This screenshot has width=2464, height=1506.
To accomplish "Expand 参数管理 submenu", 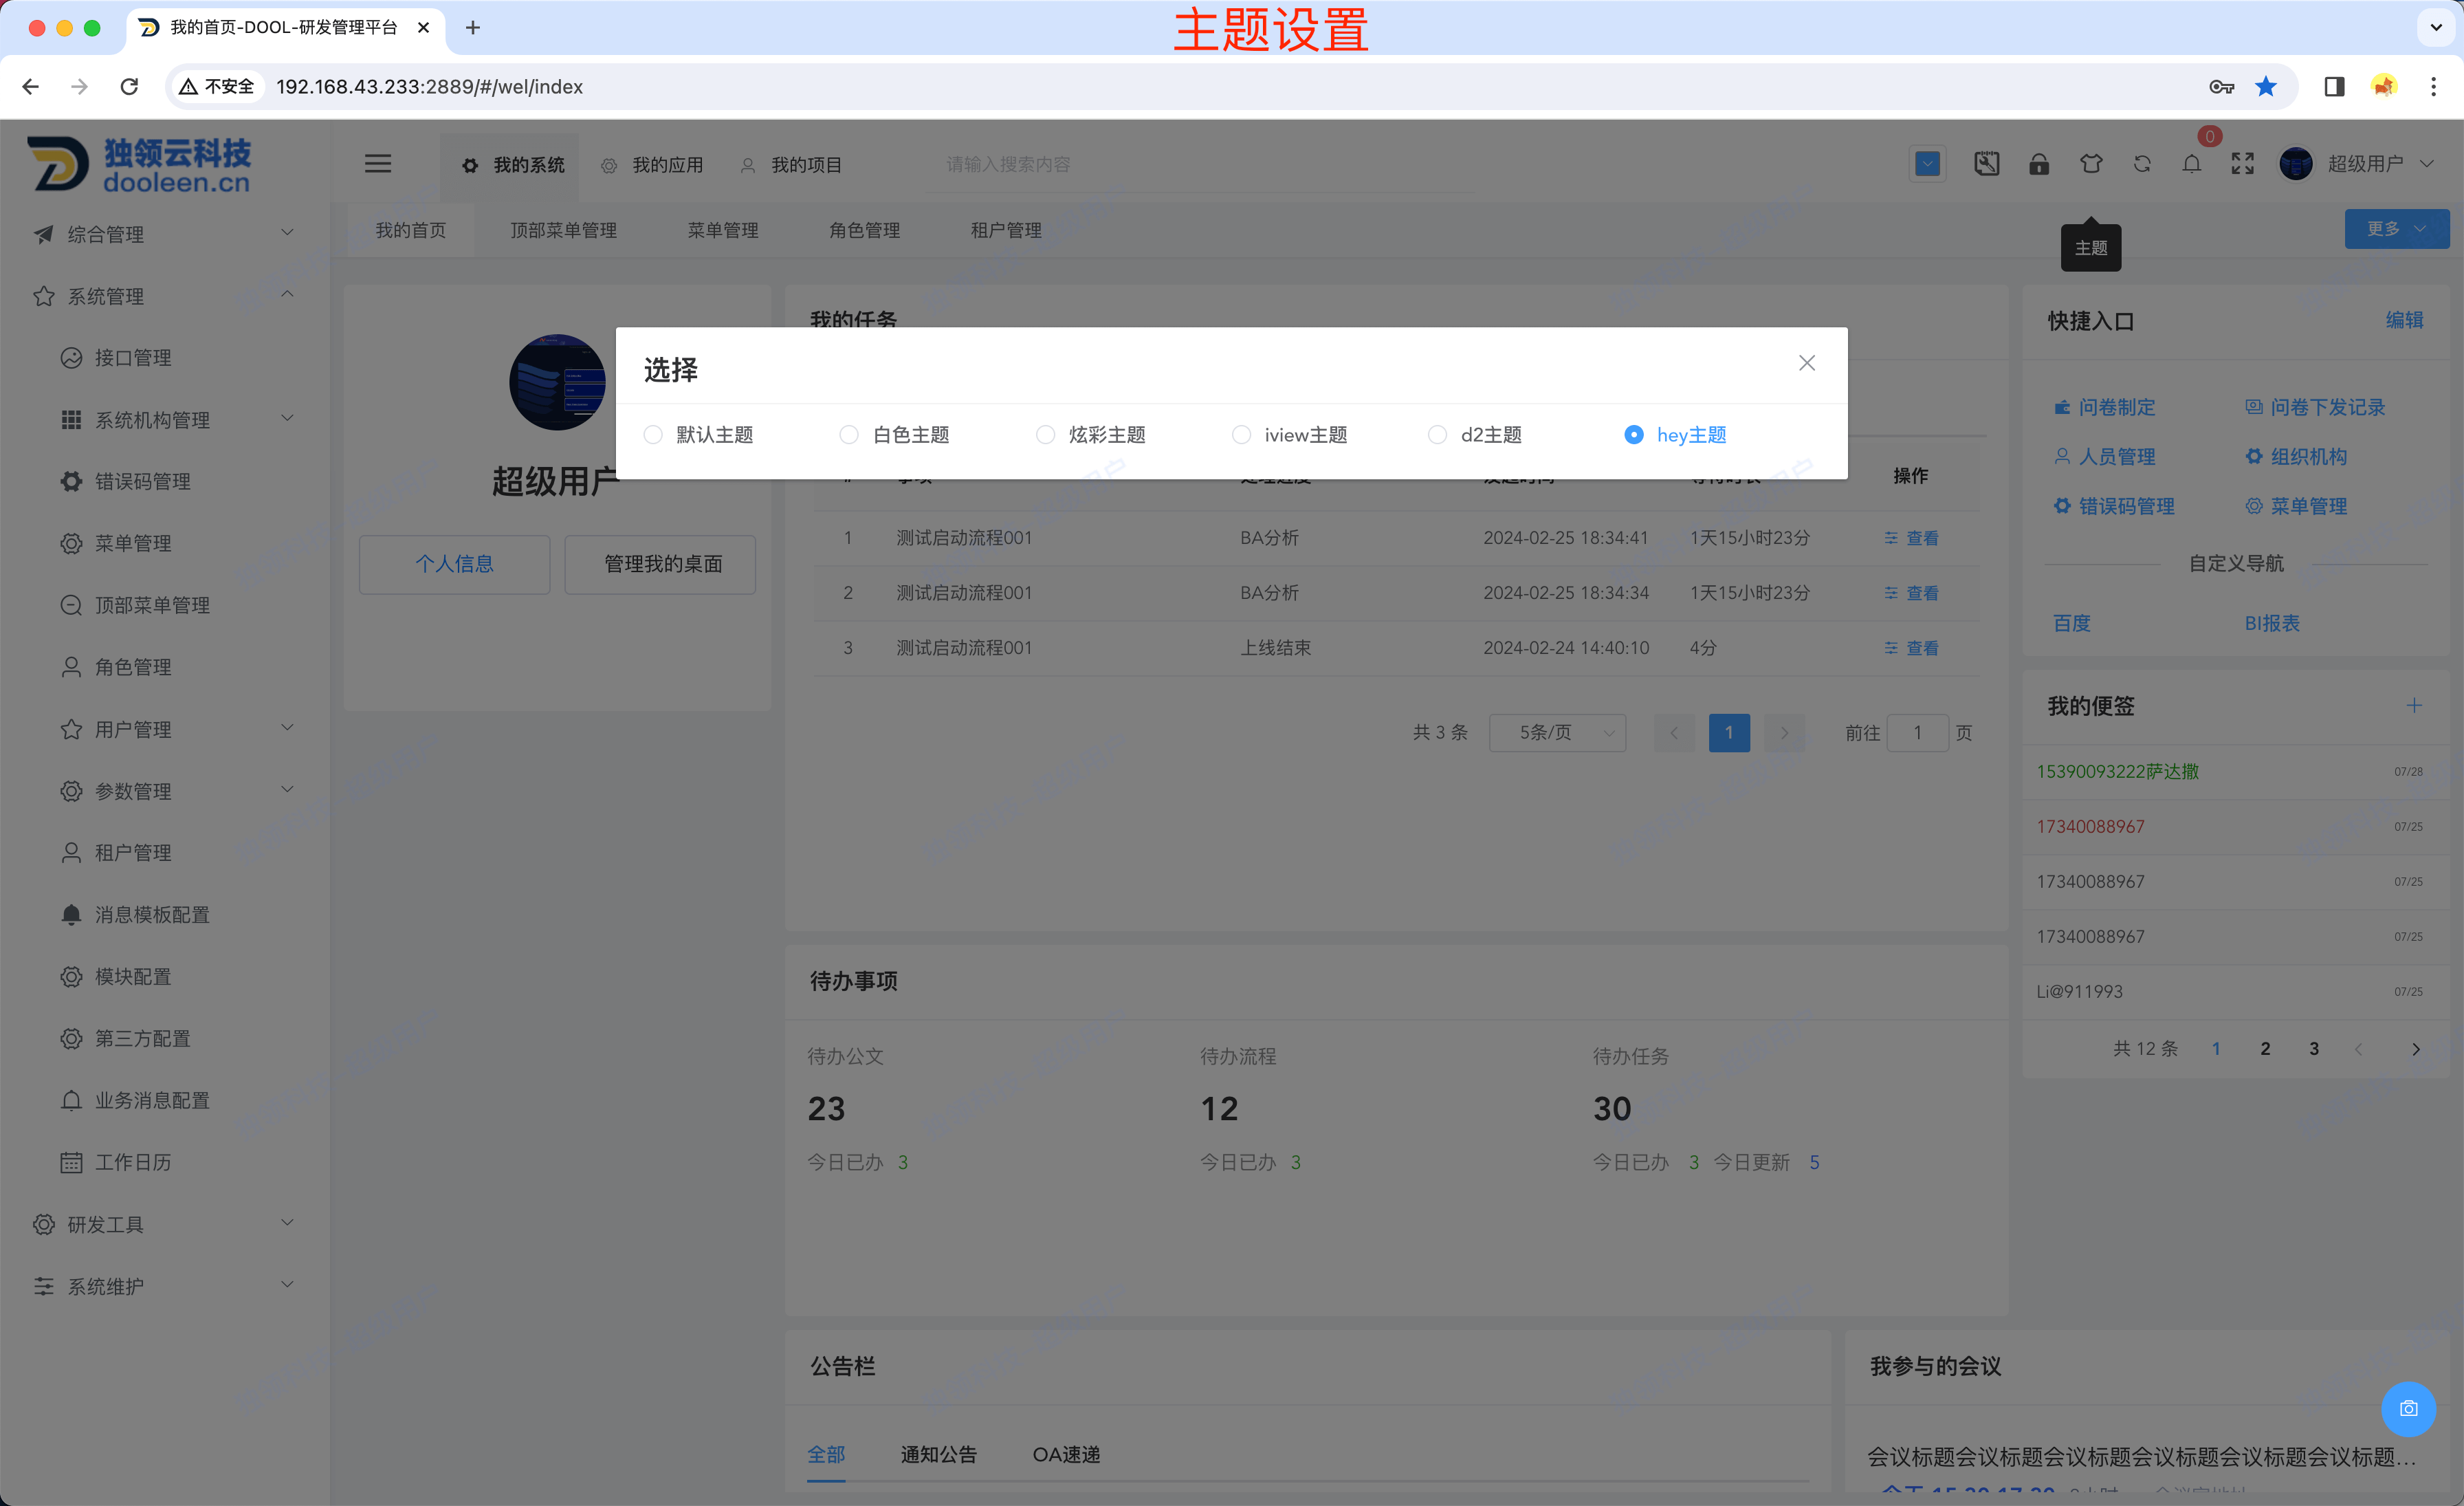I will [165, 791].
